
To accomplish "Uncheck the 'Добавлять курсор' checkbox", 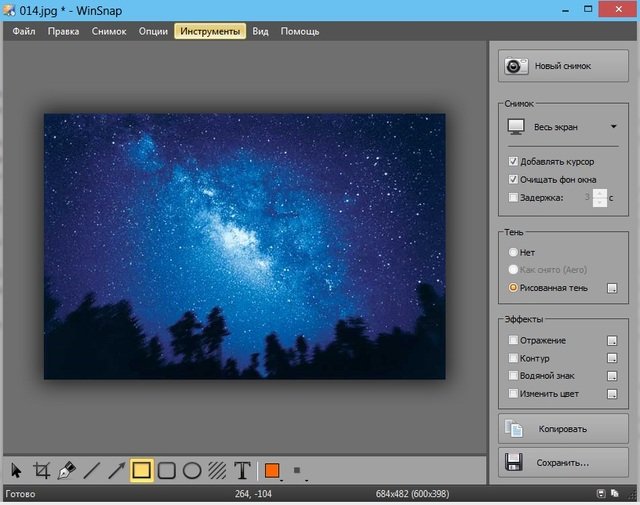I will [x=514, y=161].
